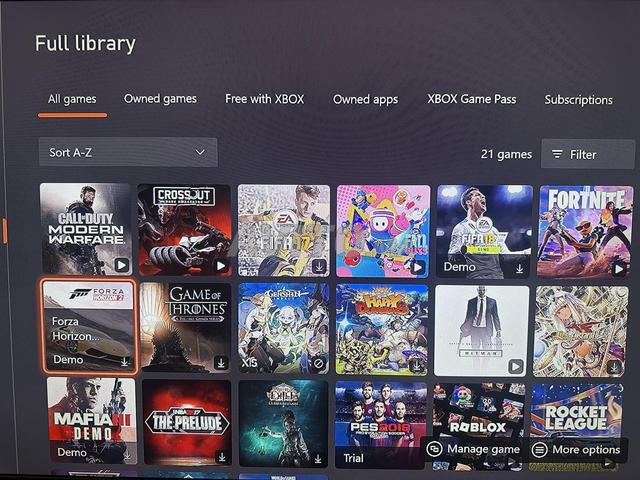The width and height of the screenshot is (640, 480).
Task: Select the FIFA 17 game tile
Action: 284,231
